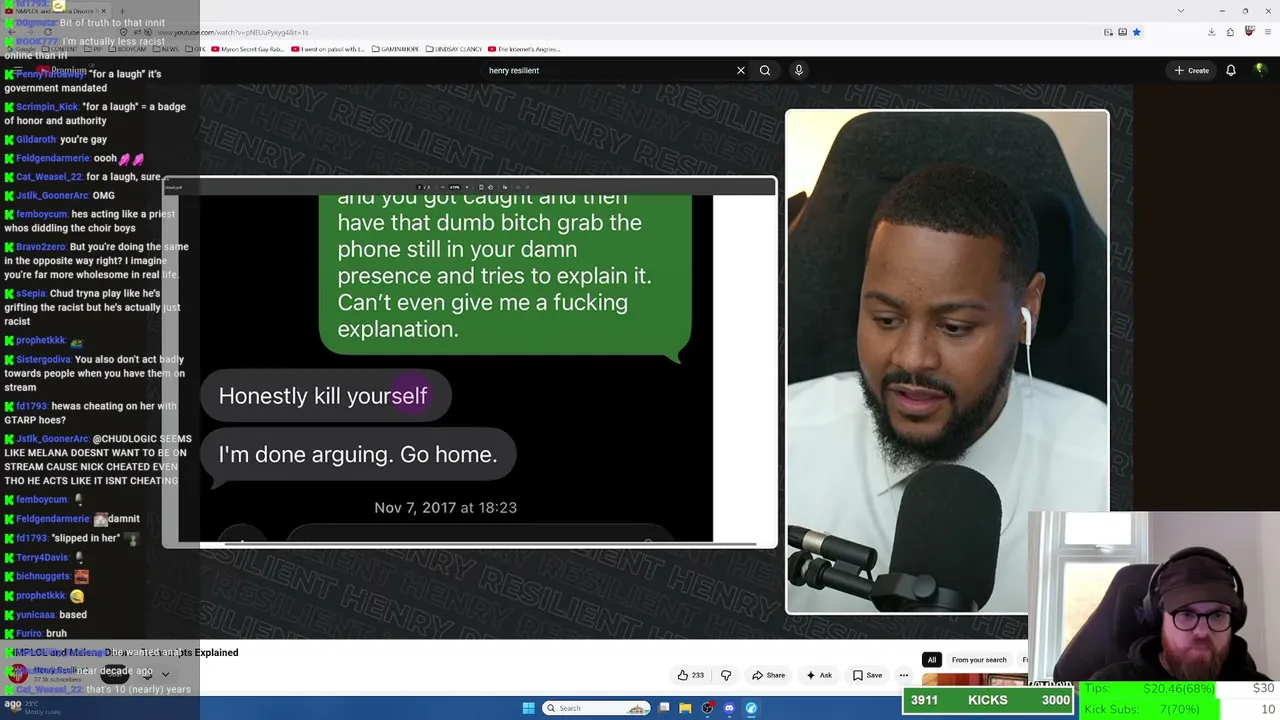
Task: Open File Explorer from the taskbar
Action: (685, 708)
